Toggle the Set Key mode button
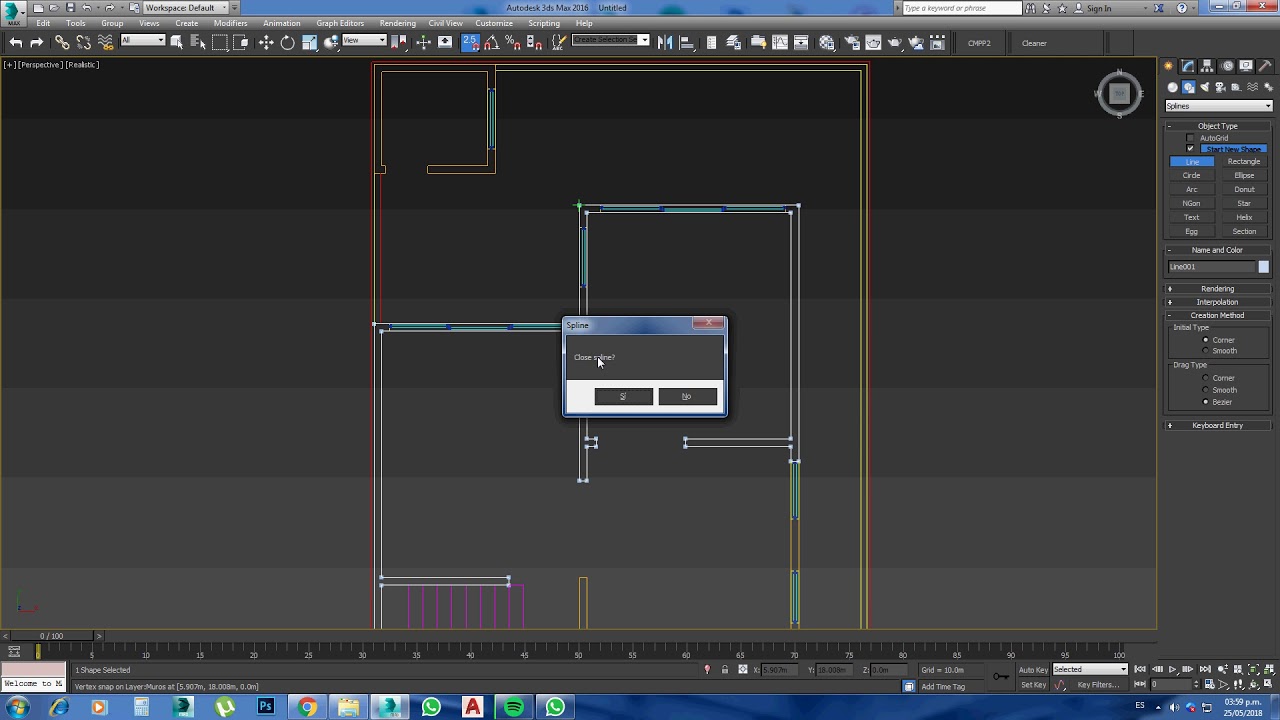 [1033, 685]
